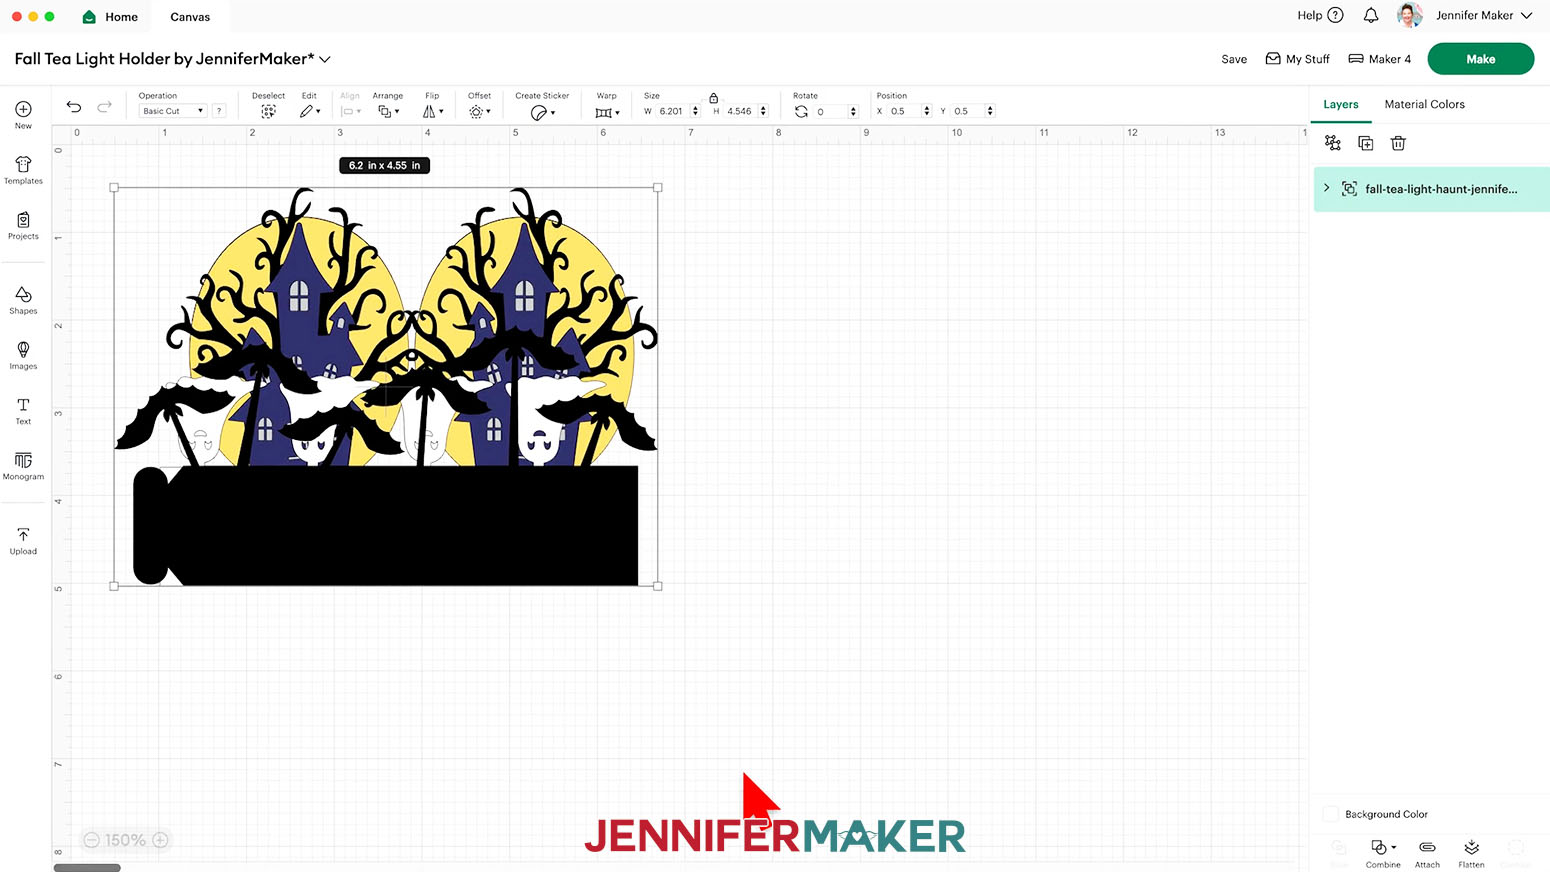1550x872 pixels.
Task: Switch to the Home tab
Action: click(x=110, y=16)
